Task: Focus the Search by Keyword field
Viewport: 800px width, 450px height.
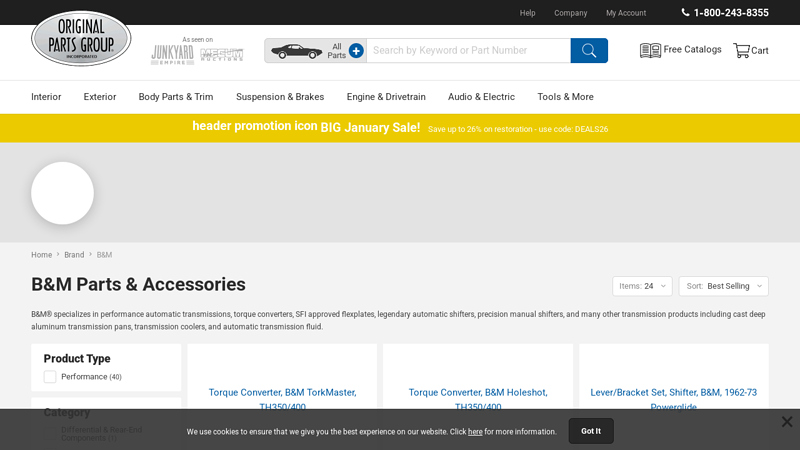Action: tap(468, 51)
